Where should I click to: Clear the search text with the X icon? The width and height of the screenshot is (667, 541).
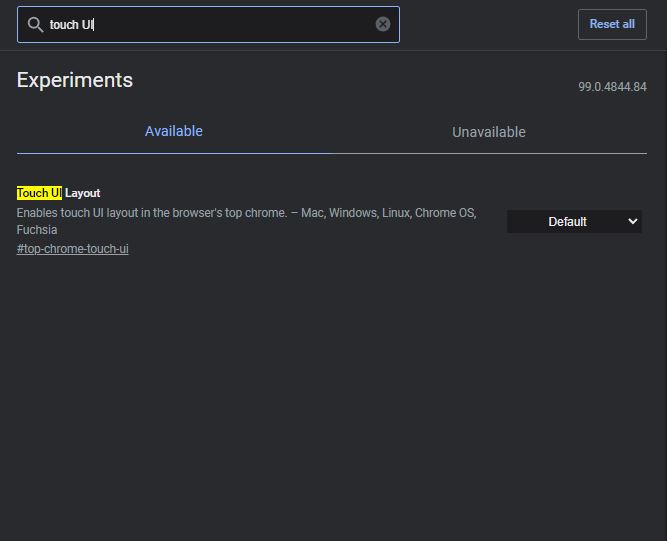pos(383,24)
